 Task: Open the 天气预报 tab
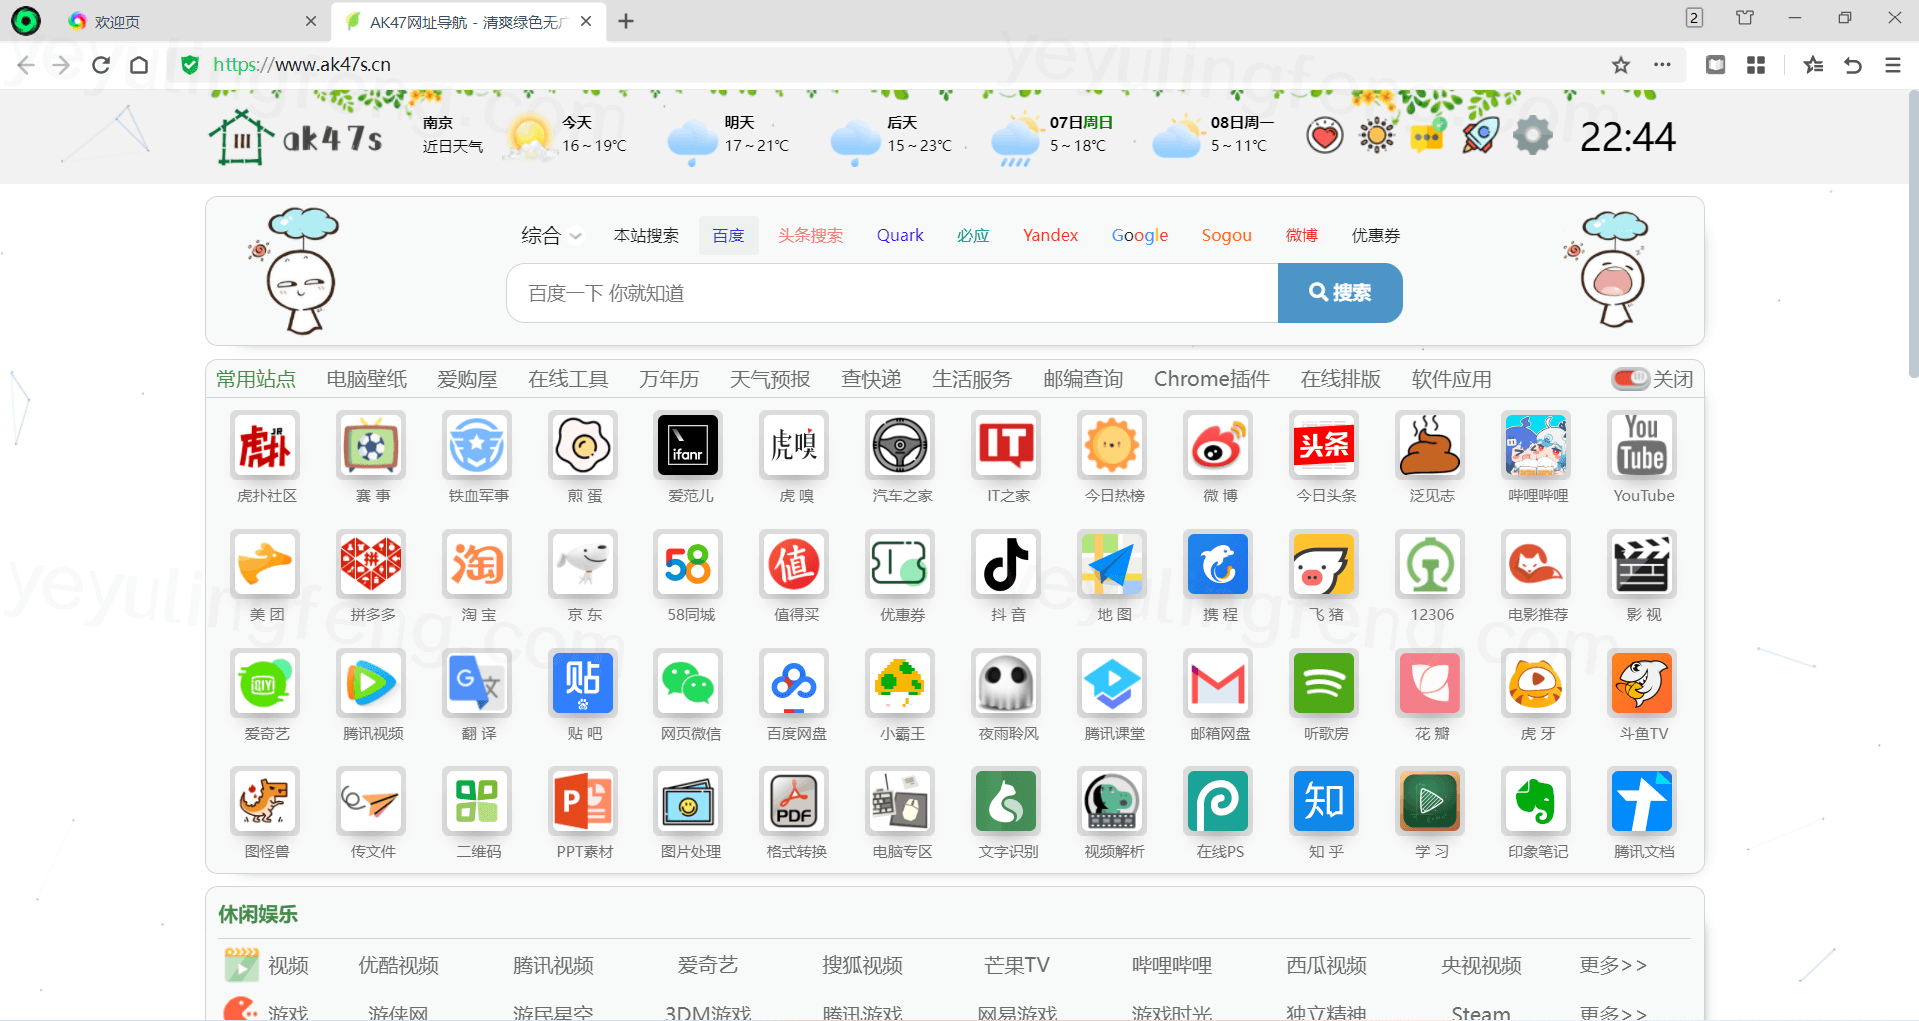coord(769,379)
